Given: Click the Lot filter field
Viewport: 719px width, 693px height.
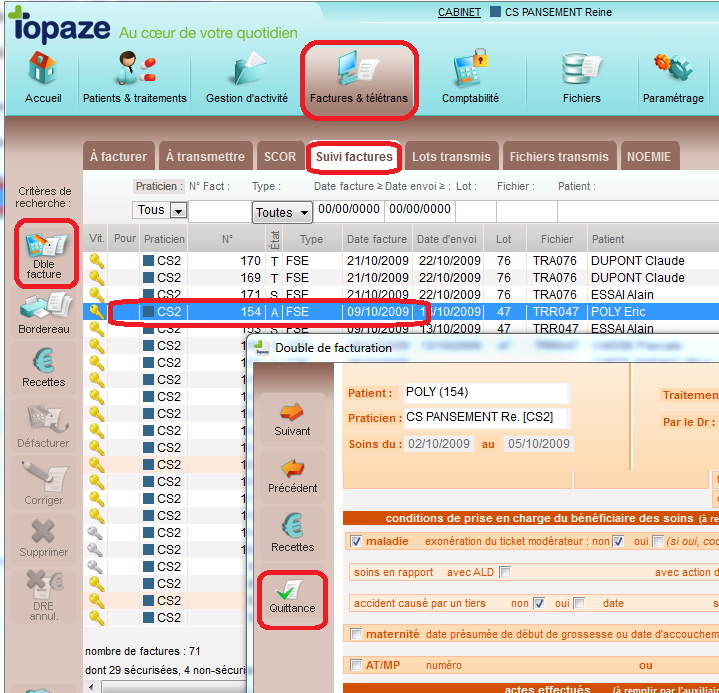Looking at the screenshot, I should pos(476,211).
